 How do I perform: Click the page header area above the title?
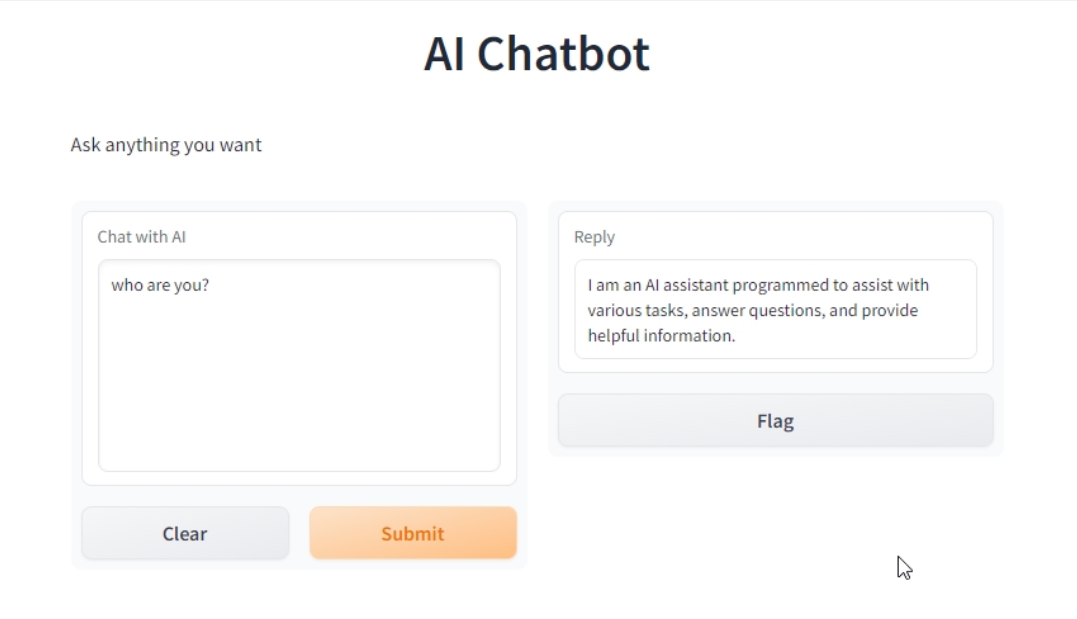click(538, 12)
